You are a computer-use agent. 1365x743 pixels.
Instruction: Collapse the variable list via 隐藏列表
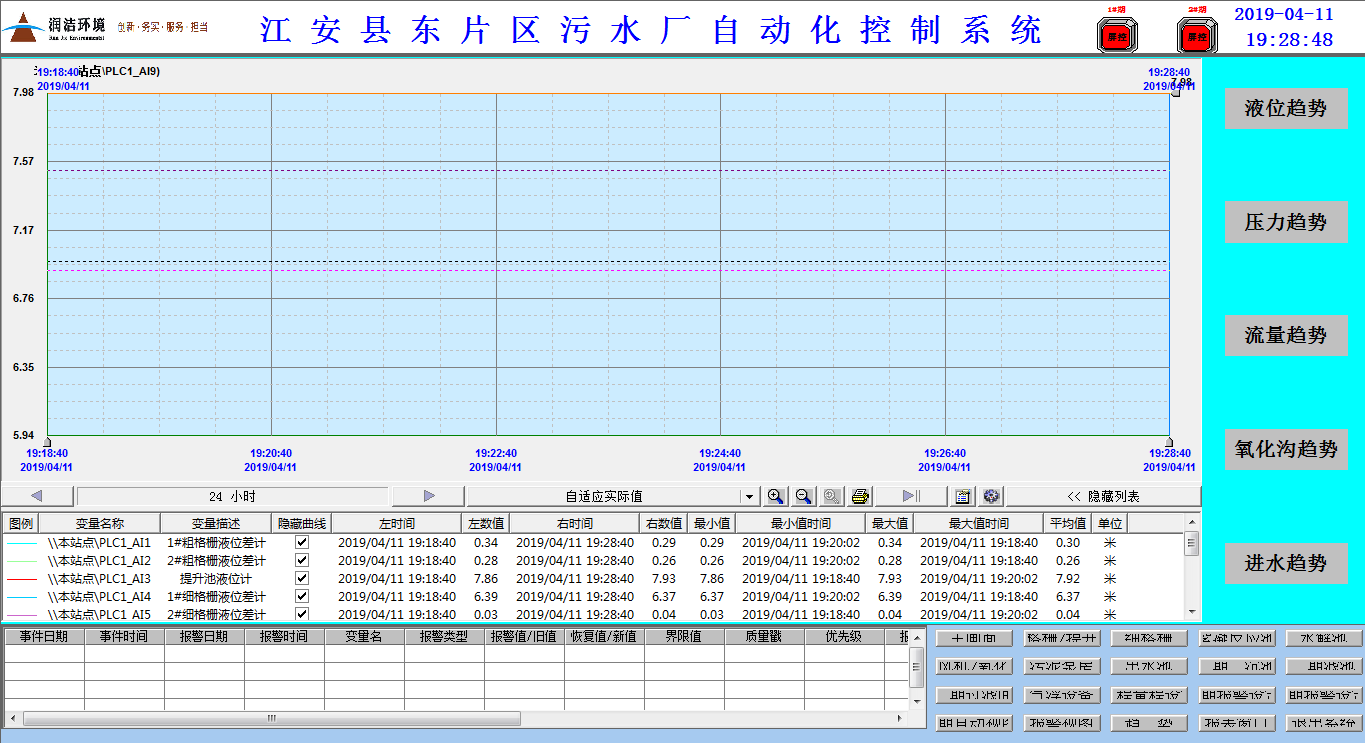click(1103, 496)
